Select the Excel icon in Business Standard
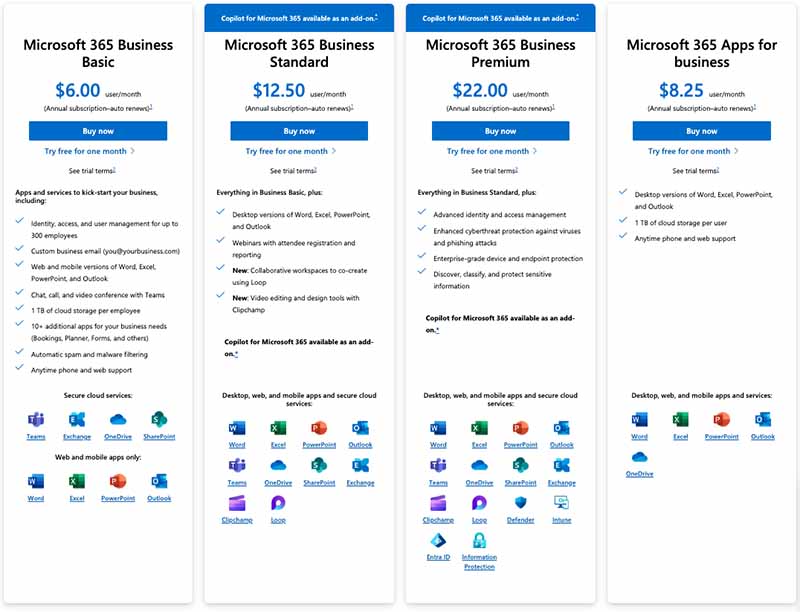The height and width of the screenshot is (612, 800). tap(278, 428)
